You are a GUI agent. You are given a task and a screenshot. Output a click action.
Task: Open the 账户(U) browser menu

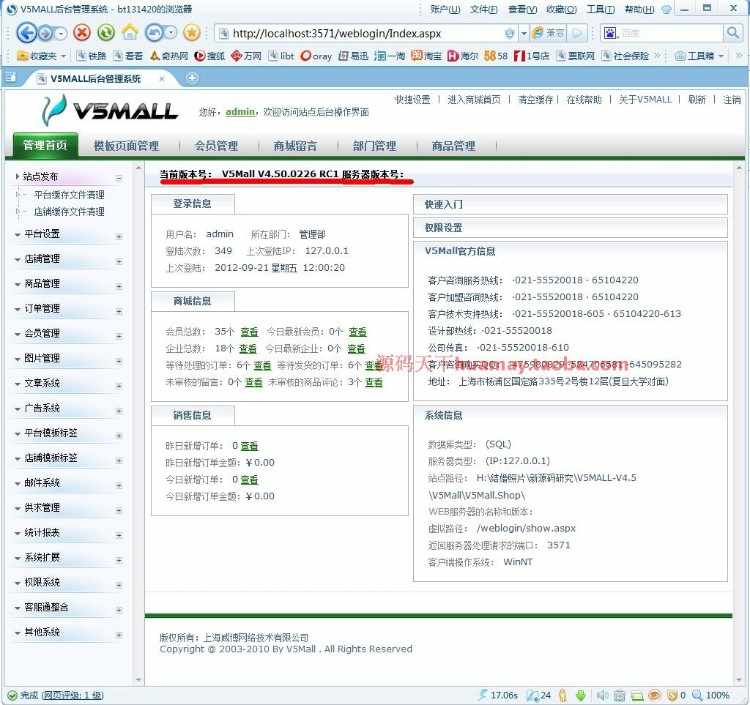tap(445, 9)
